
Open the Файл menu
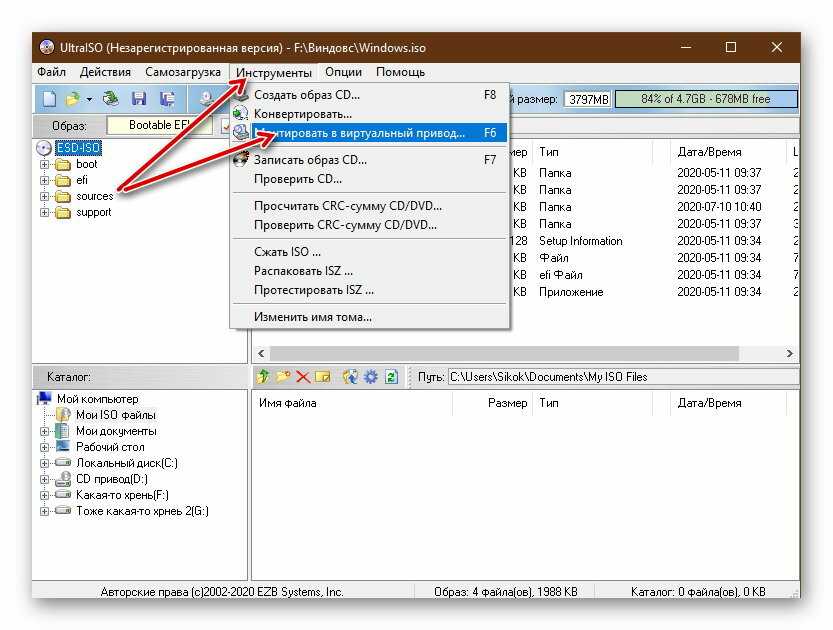pyautogui.click(x=52, y=72)
